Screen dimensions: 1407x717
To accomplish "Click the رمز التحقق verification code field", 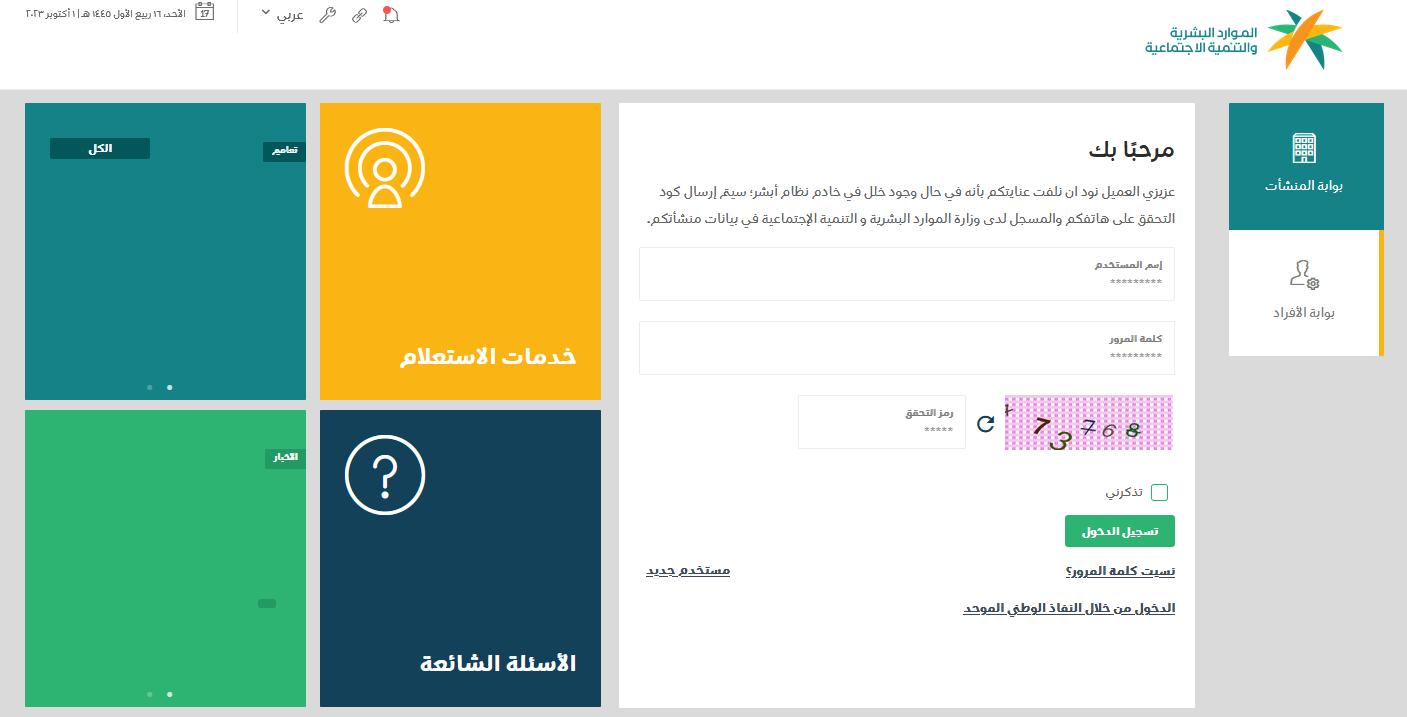I will pos(881,422).
